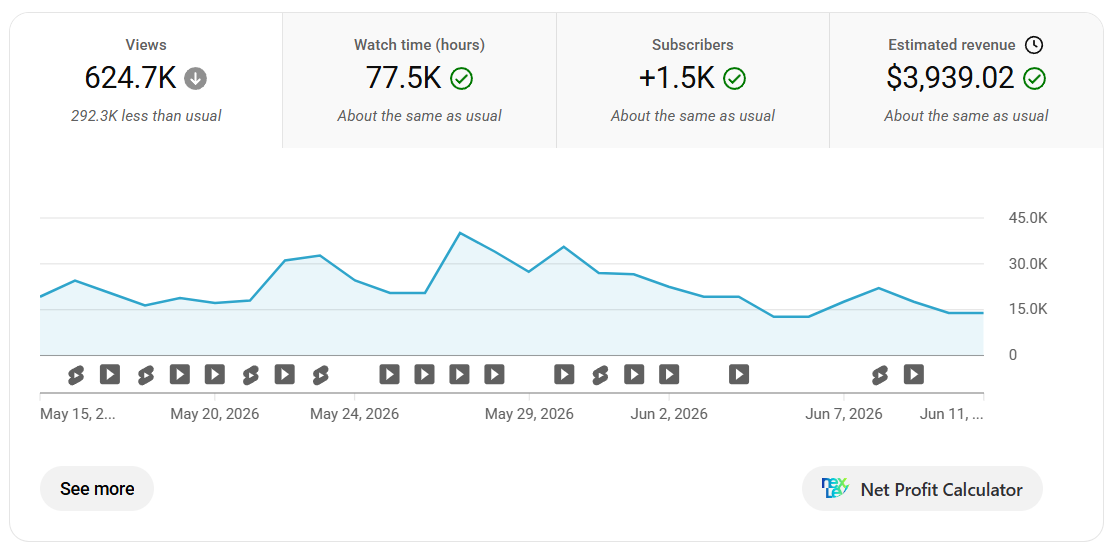
Task: Click the chart's highest peak point
Action: point(460,233)
